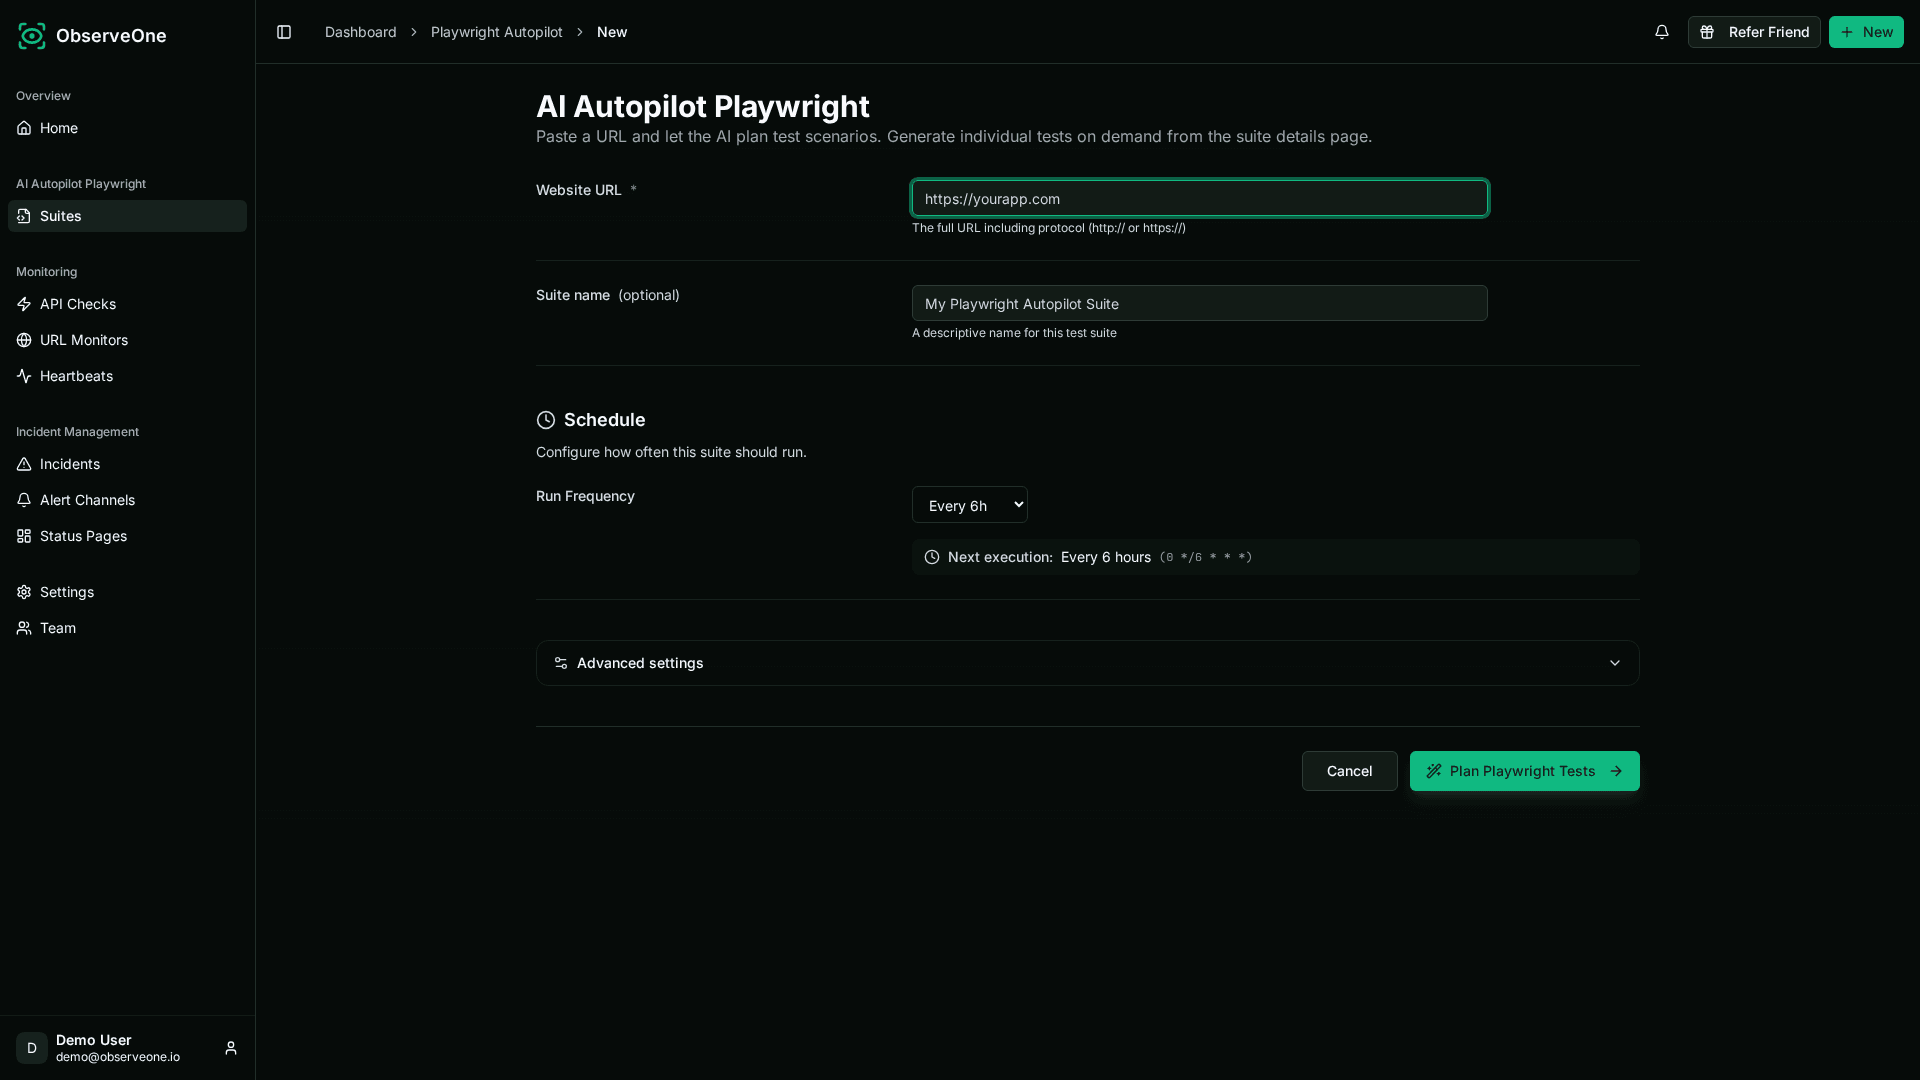Open Settings from sidebar
Screen dimensions: 1920x1080
(x=127, y=592)
